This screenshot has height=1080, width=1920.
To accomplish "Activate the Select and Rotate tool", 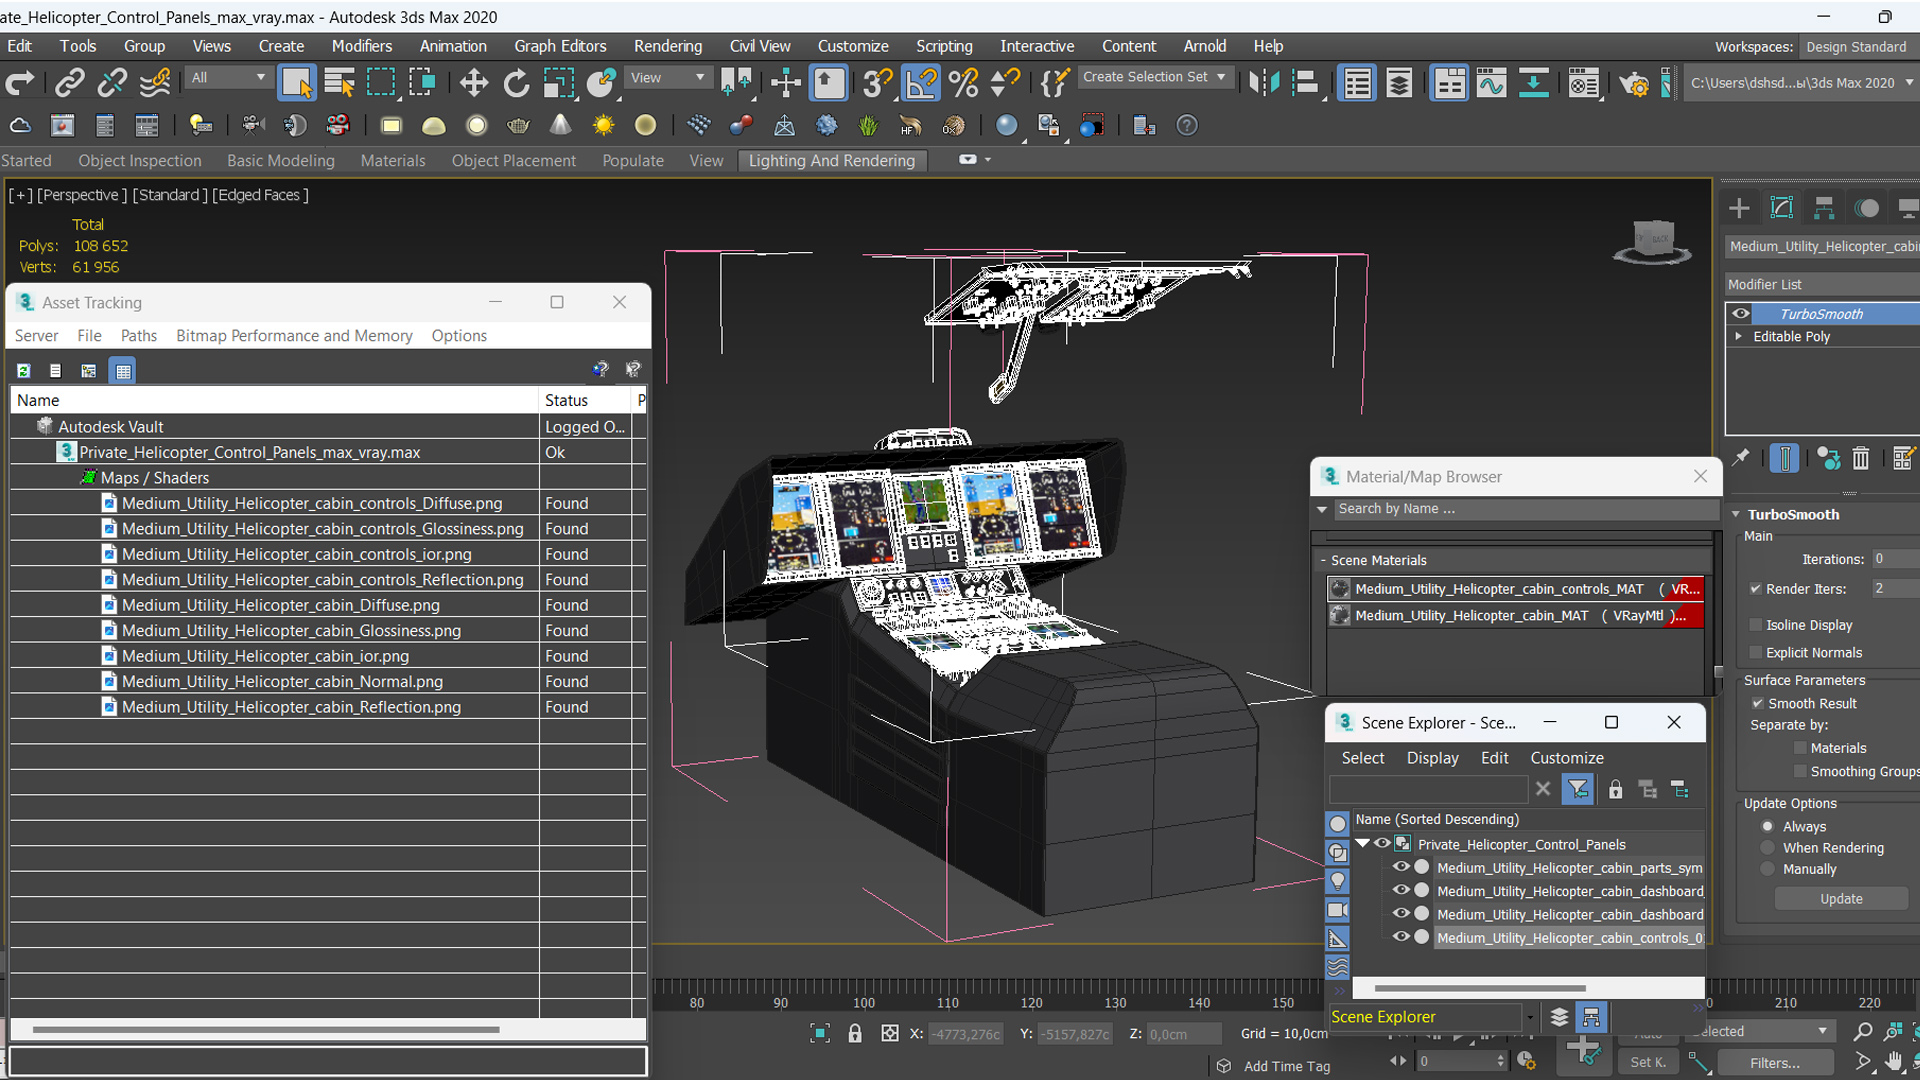I will (516, 83).
